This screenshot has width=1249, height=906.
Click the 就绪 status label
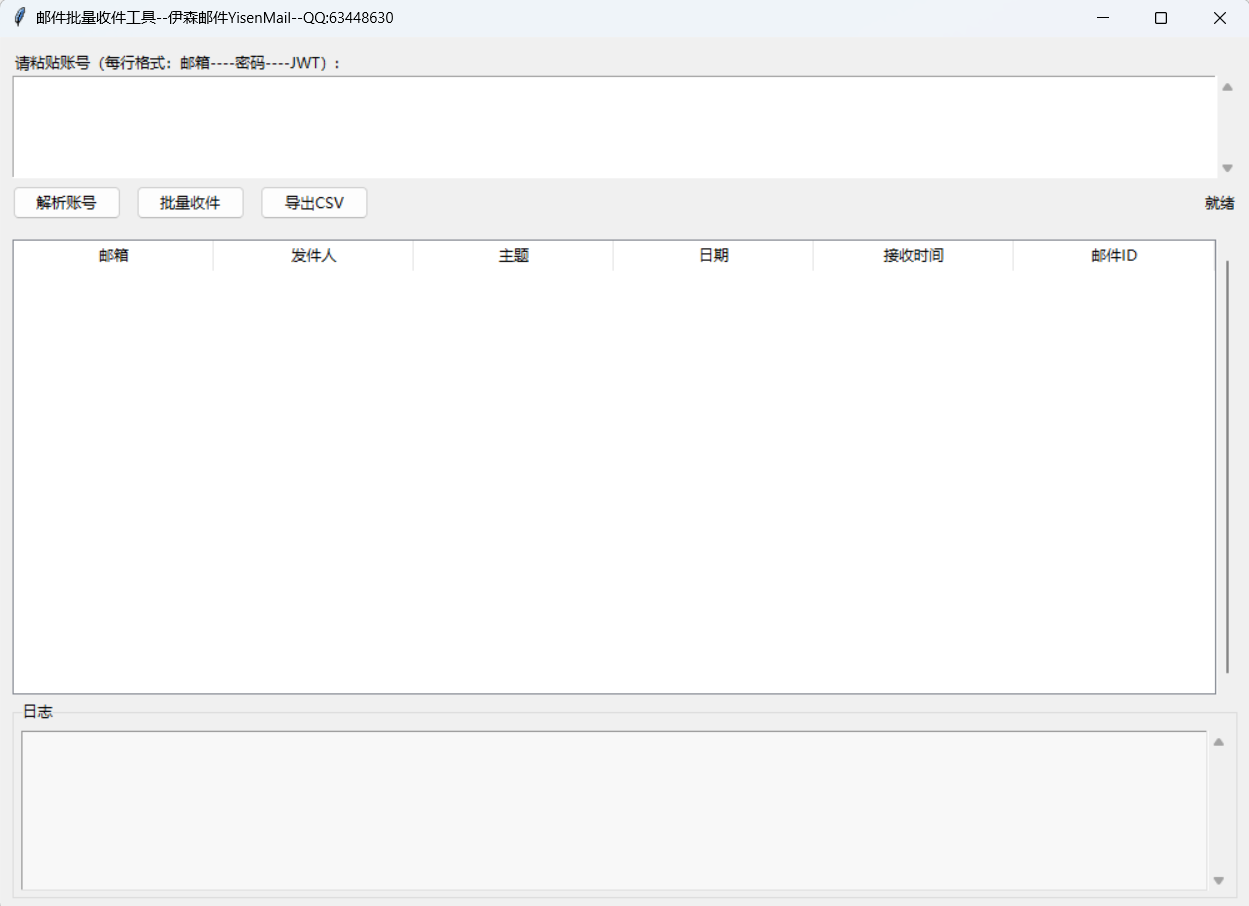click(x=1219, y=204)
